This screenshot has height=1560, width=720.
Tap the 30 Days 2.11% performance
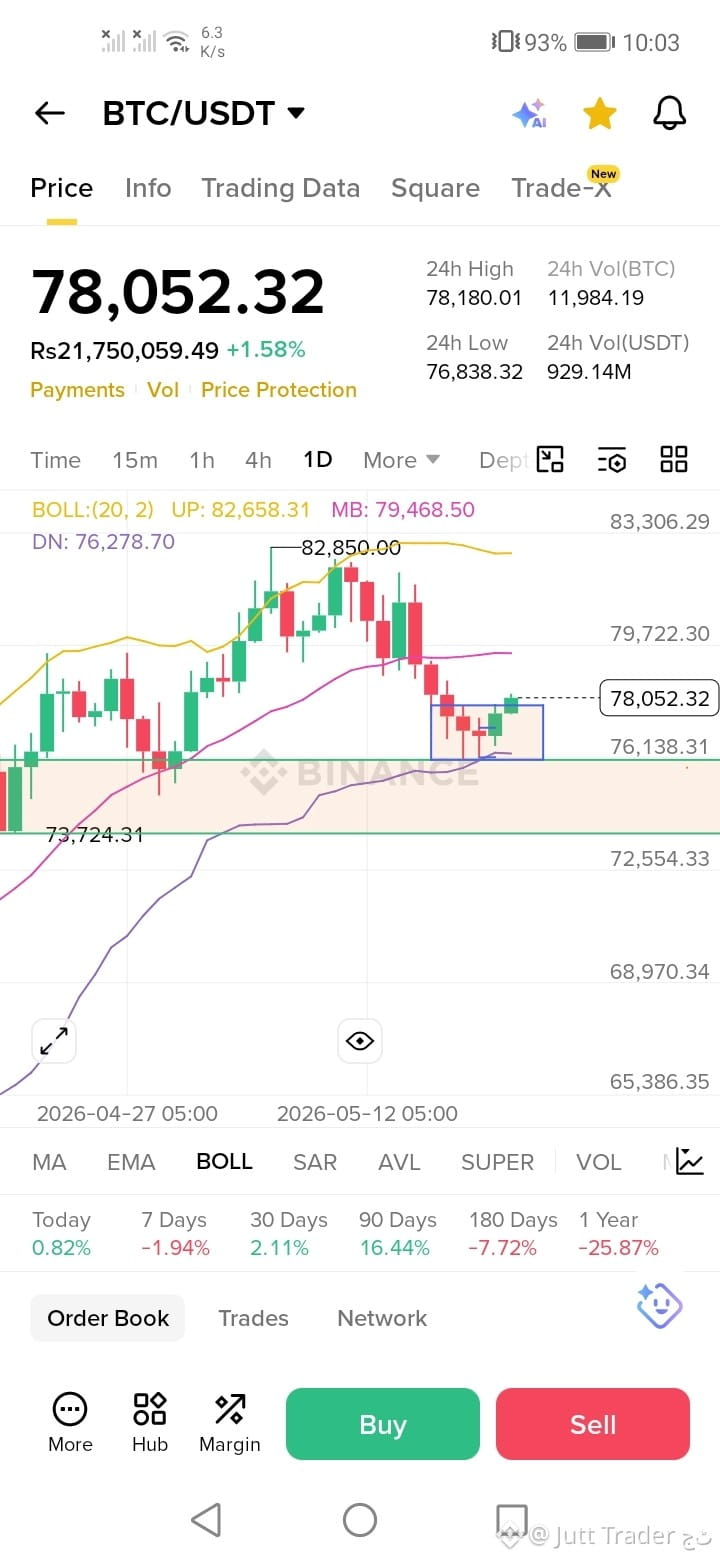click(x=289, y=1234)
